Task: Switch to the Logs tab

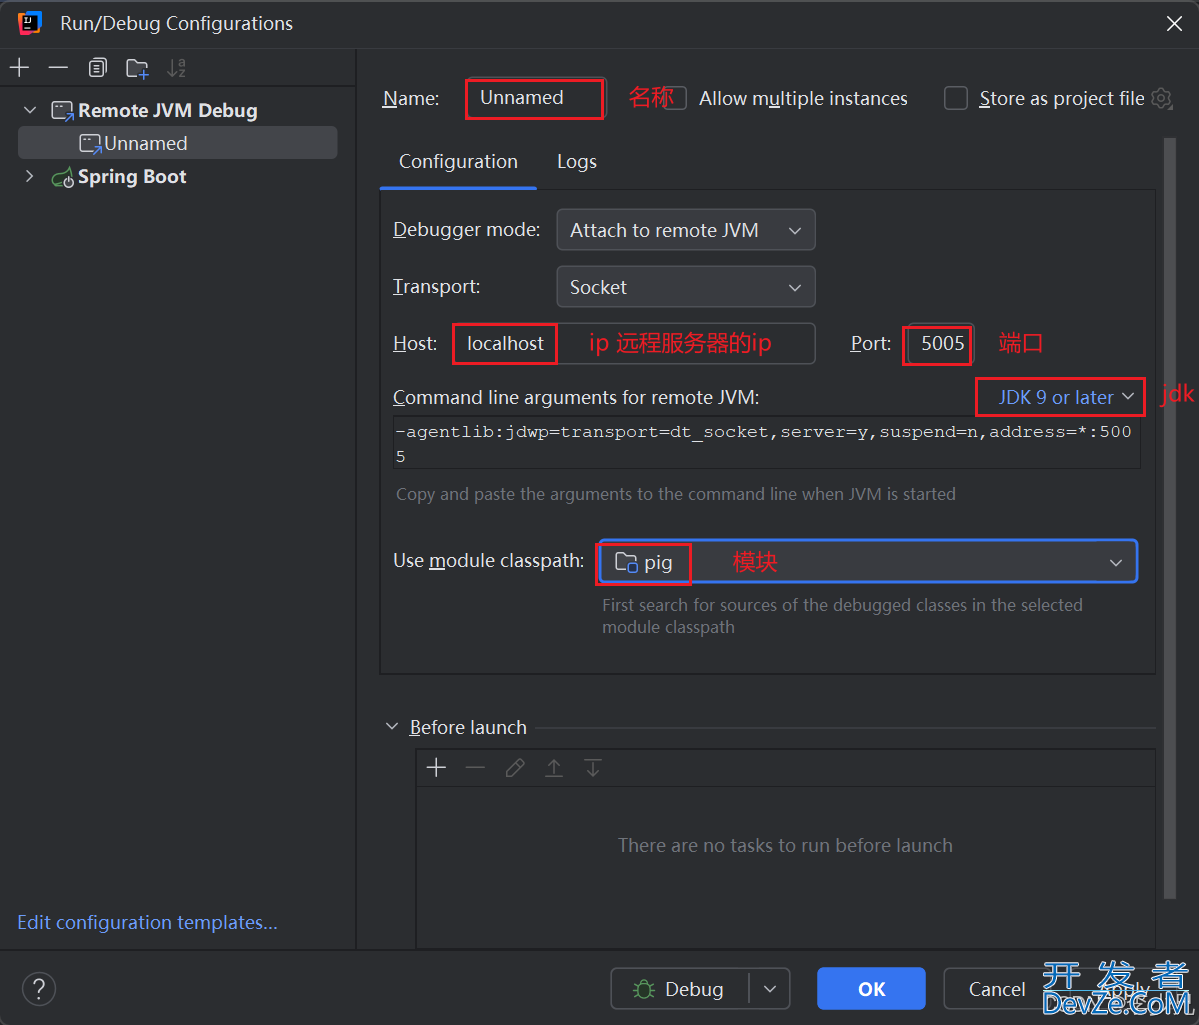Action: 576,161
